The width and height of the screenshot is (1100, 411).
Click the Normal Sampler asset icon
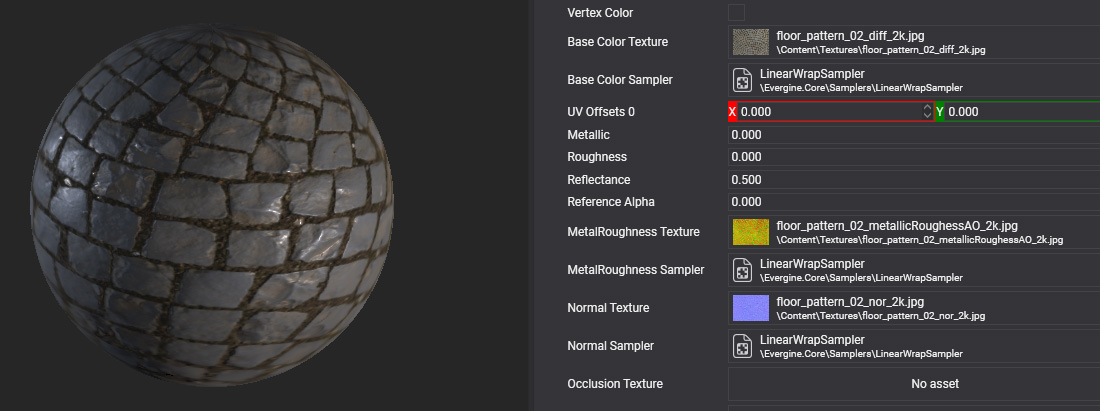(743, 346)
